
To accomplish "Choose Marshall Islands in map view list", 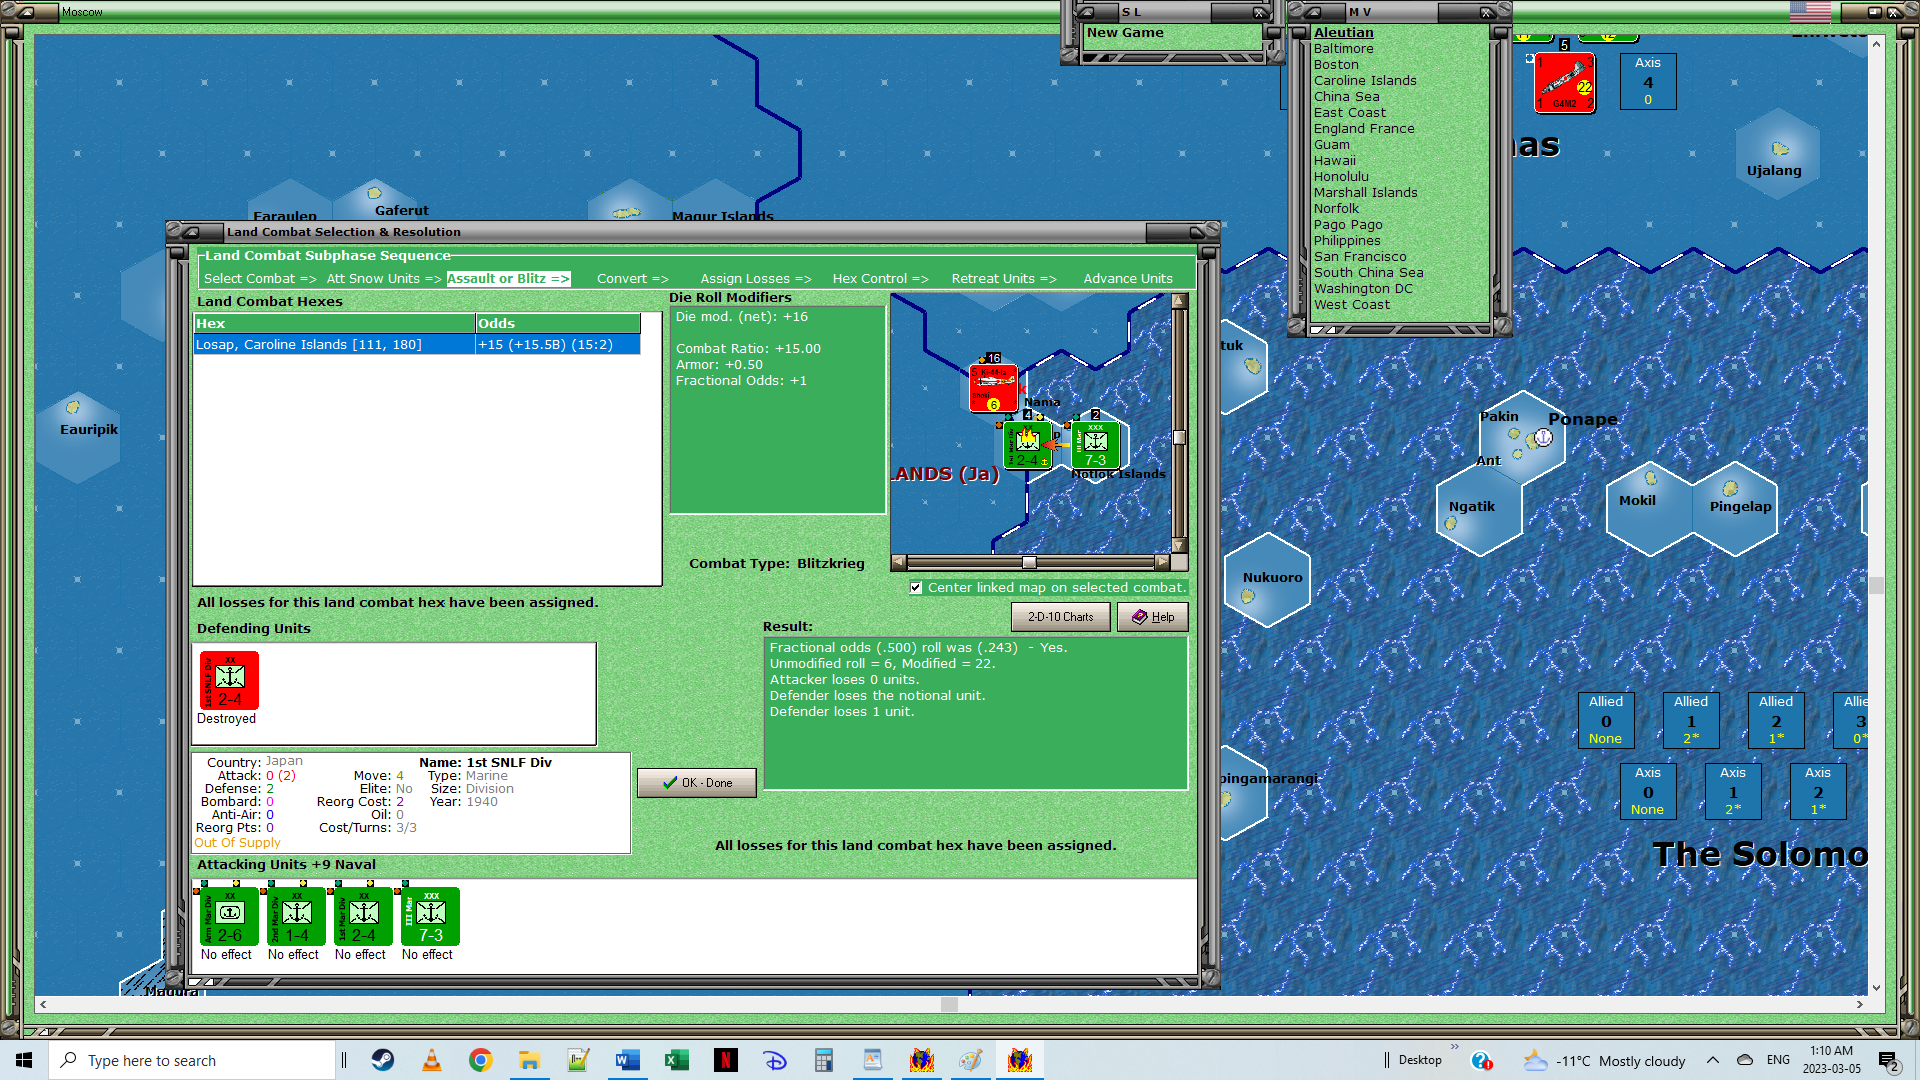I will (x=1365, y=193).
